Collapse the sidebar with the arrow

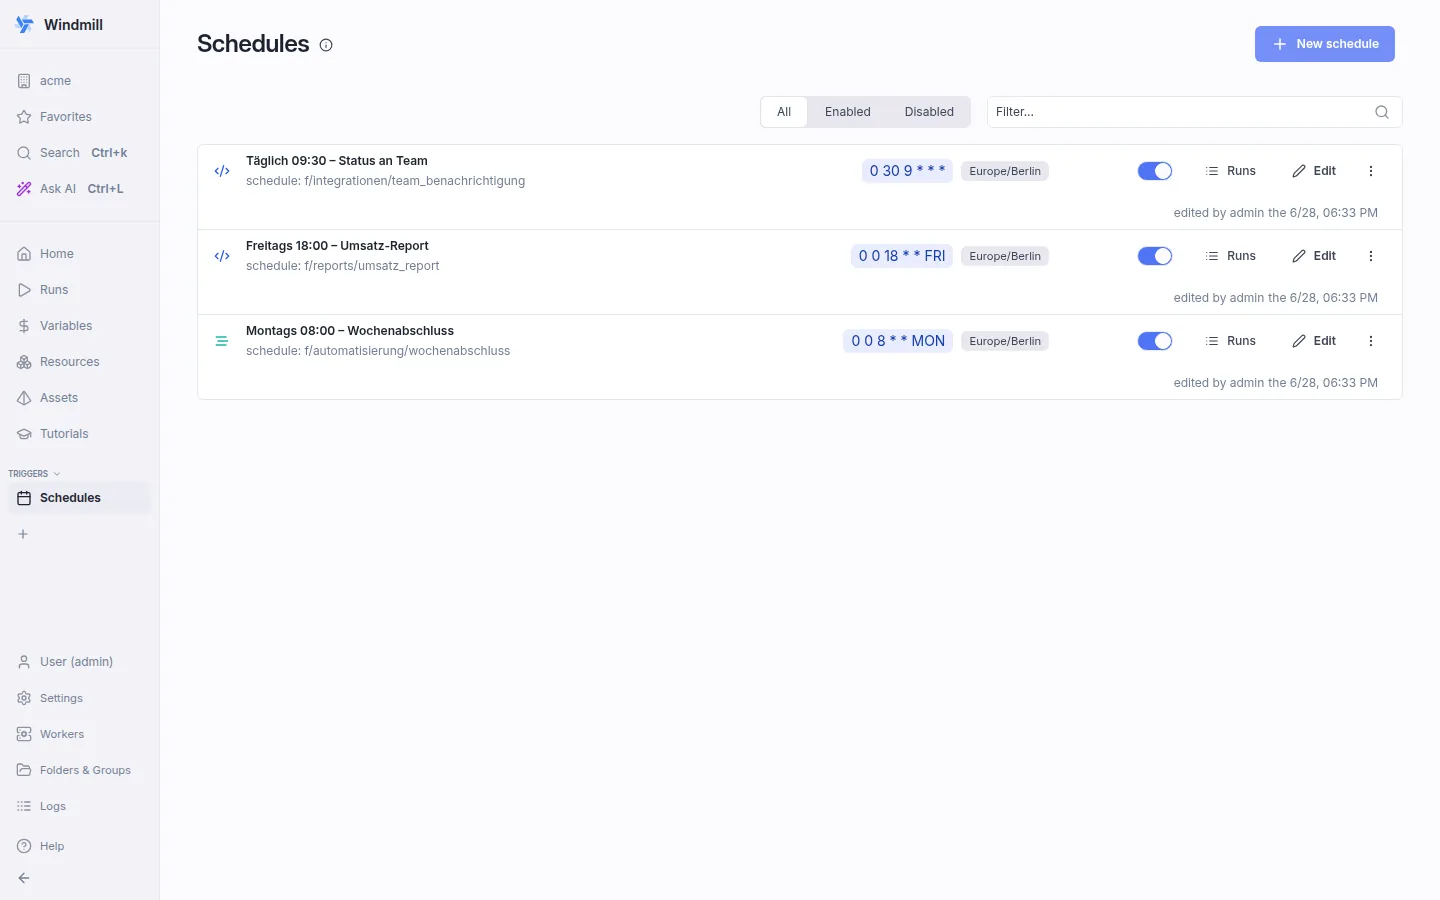pos(24,878)
